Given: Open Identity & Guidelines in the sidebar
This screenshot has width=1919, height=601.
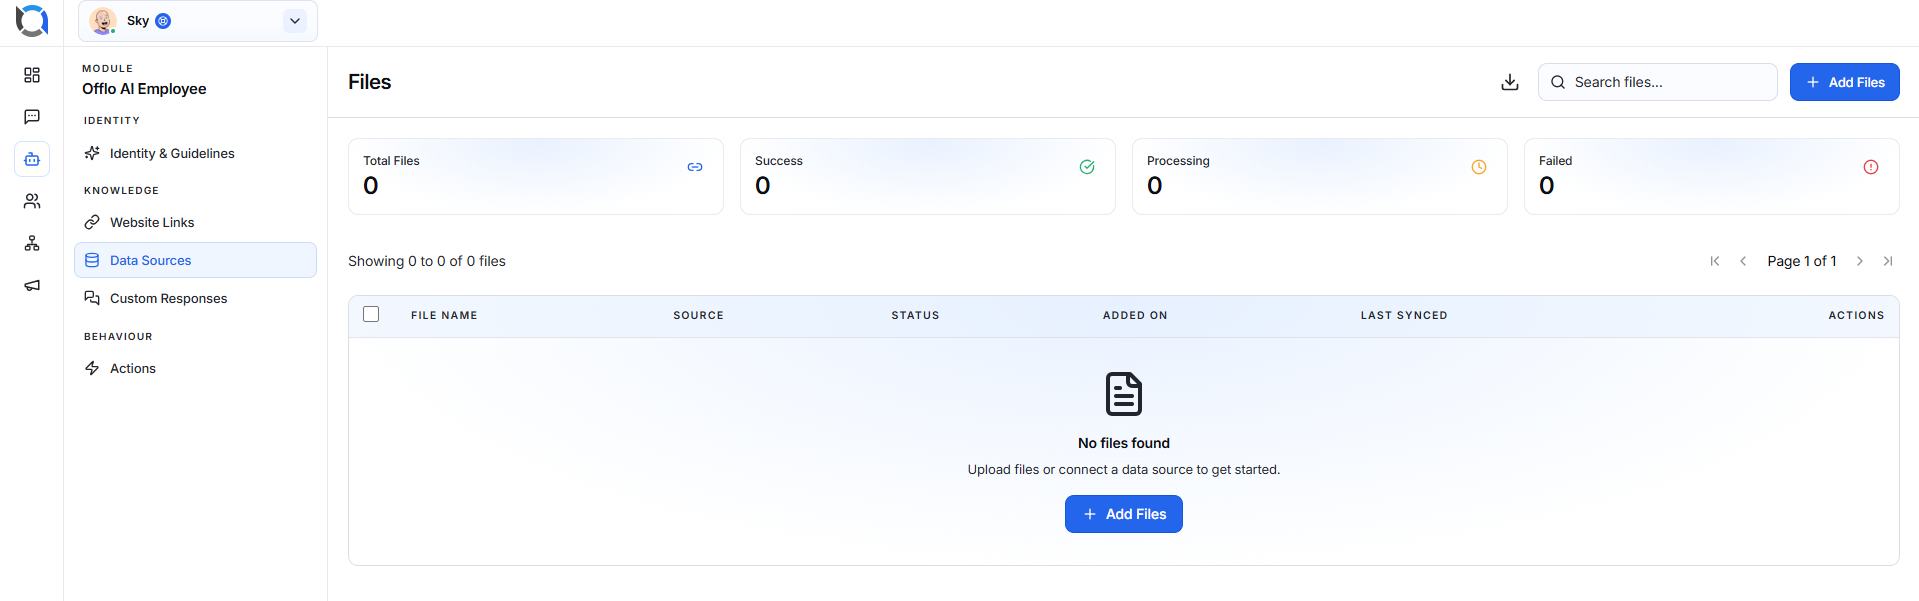Looking at the screenshot, I should 195,153.
